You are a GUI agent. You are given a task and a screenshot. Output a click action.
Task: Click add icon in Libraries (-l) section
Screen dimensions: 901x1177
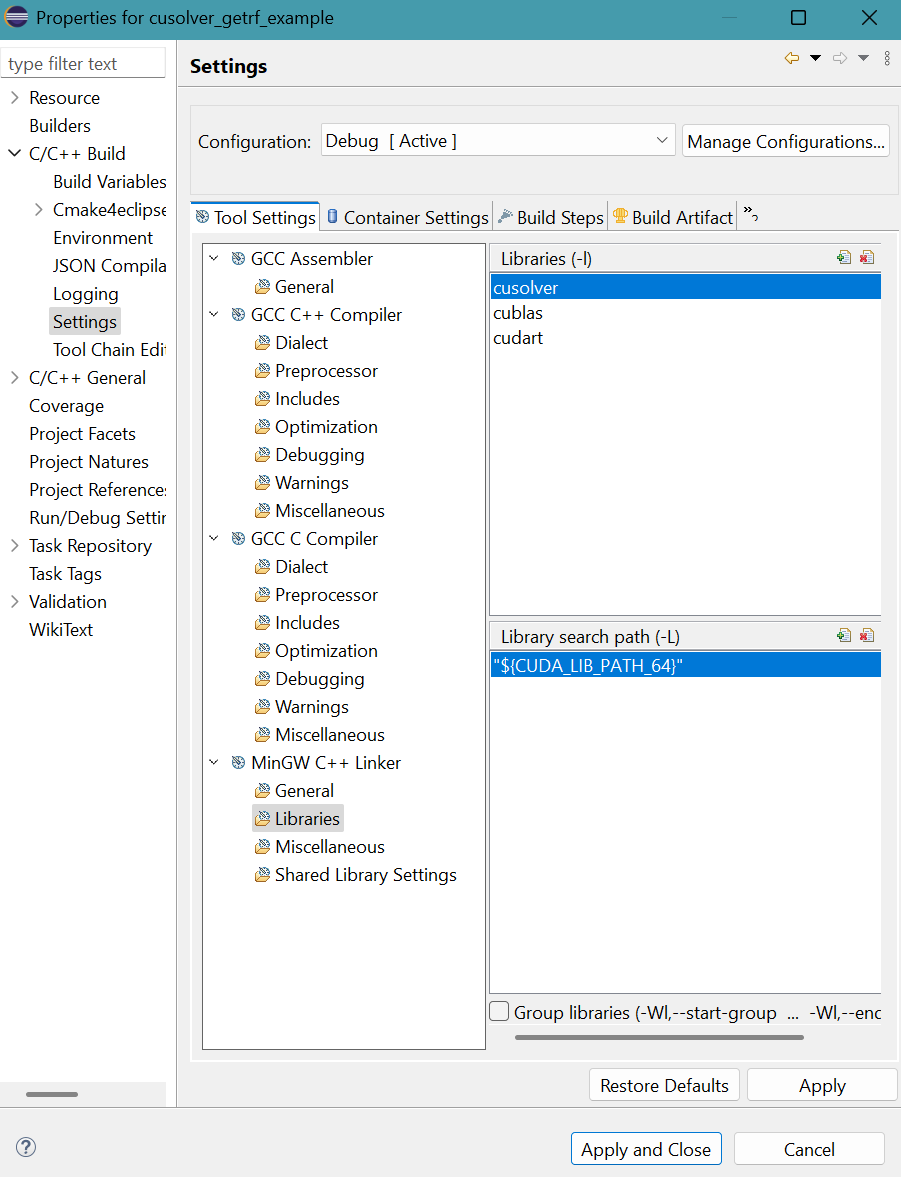844,258
